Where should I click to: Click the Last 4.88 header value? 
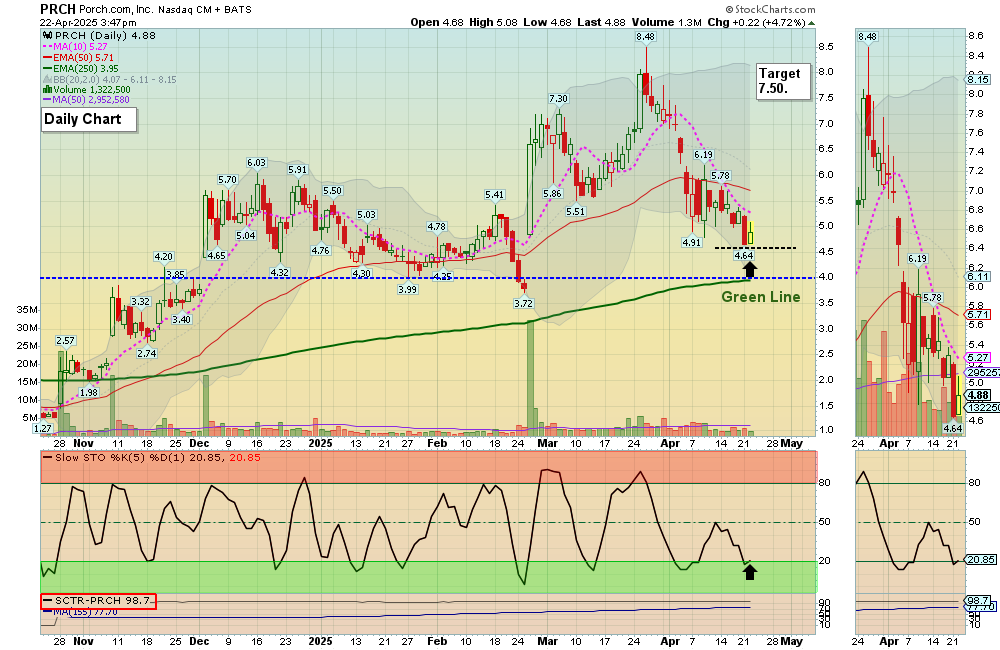coord(601,22)
